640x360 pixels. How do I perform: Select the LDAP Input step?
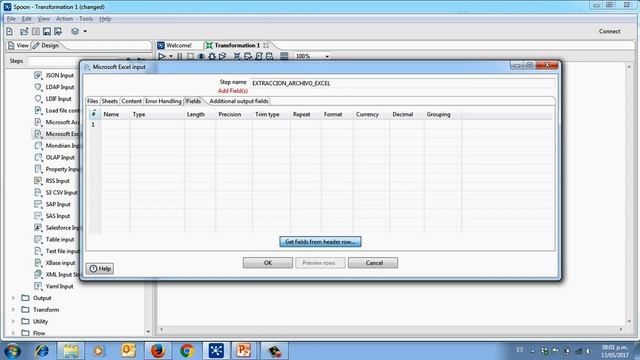(x=54, y=87)
